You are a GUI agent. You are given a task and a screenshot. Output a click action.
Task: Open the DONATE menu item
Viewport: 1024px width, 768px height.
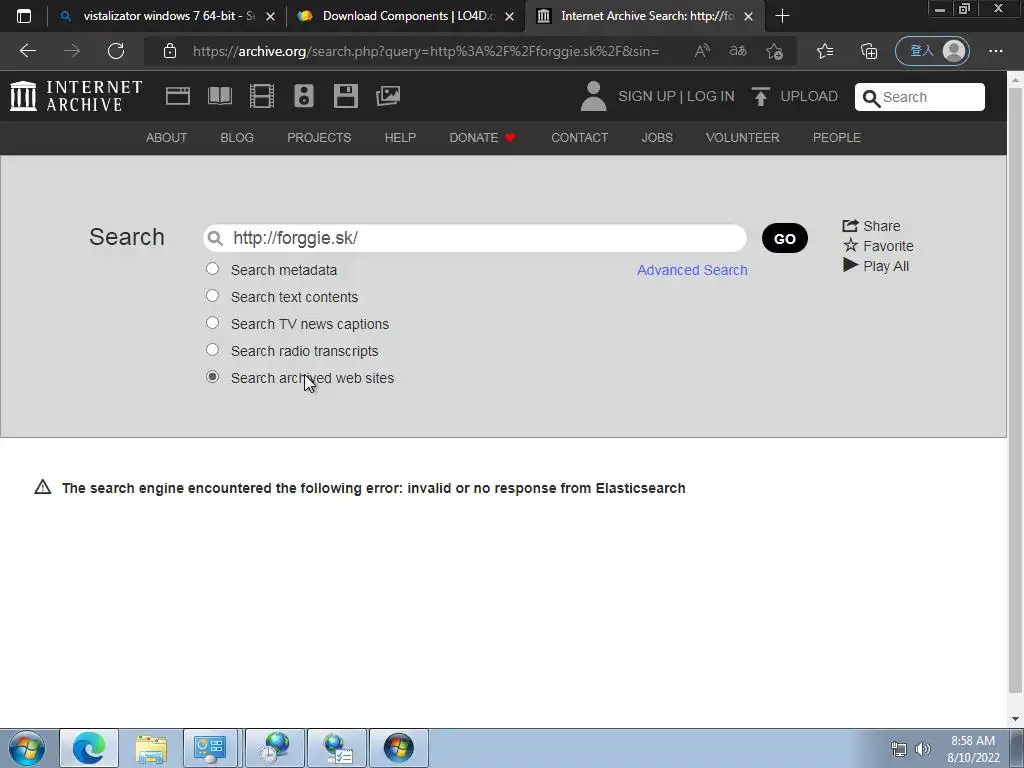482,138
